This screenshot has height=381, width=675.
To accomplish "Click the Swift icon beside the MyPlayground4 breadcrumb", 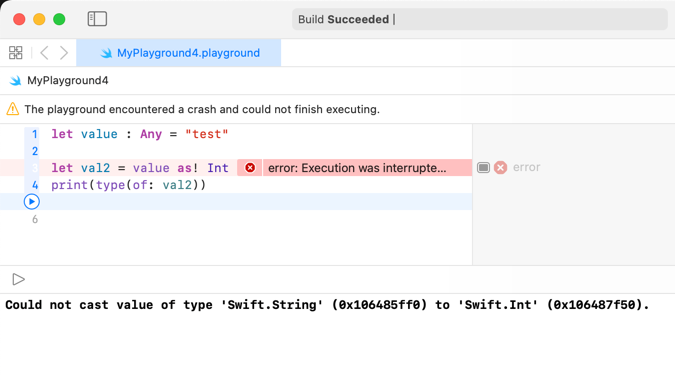I will pyautogui.click(x=15, y=81).
